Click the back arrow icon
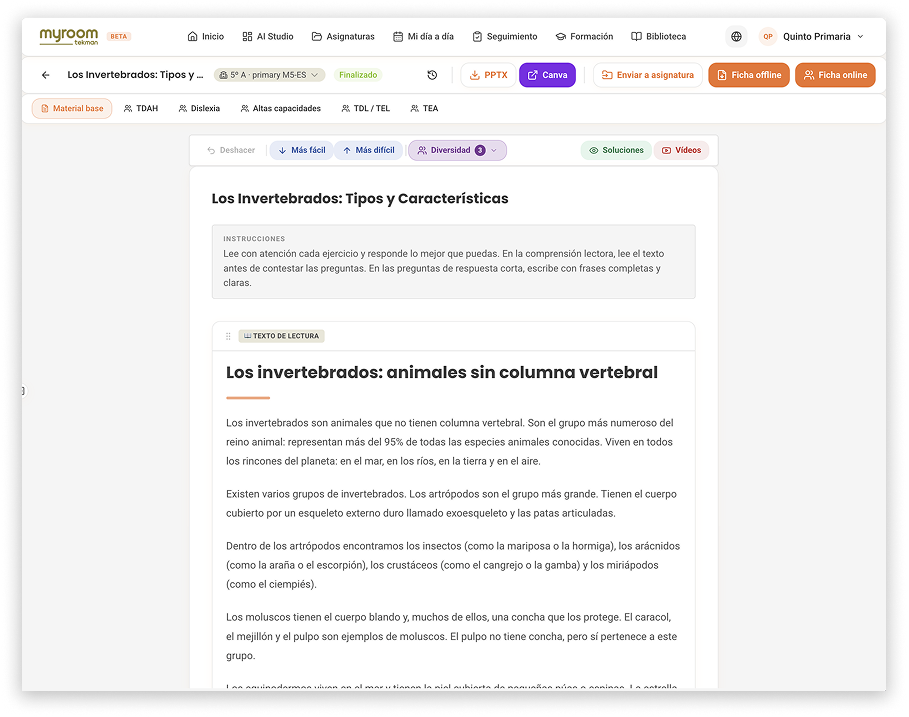909x717 pixels. pyautogui.click(x=45, y=75)
